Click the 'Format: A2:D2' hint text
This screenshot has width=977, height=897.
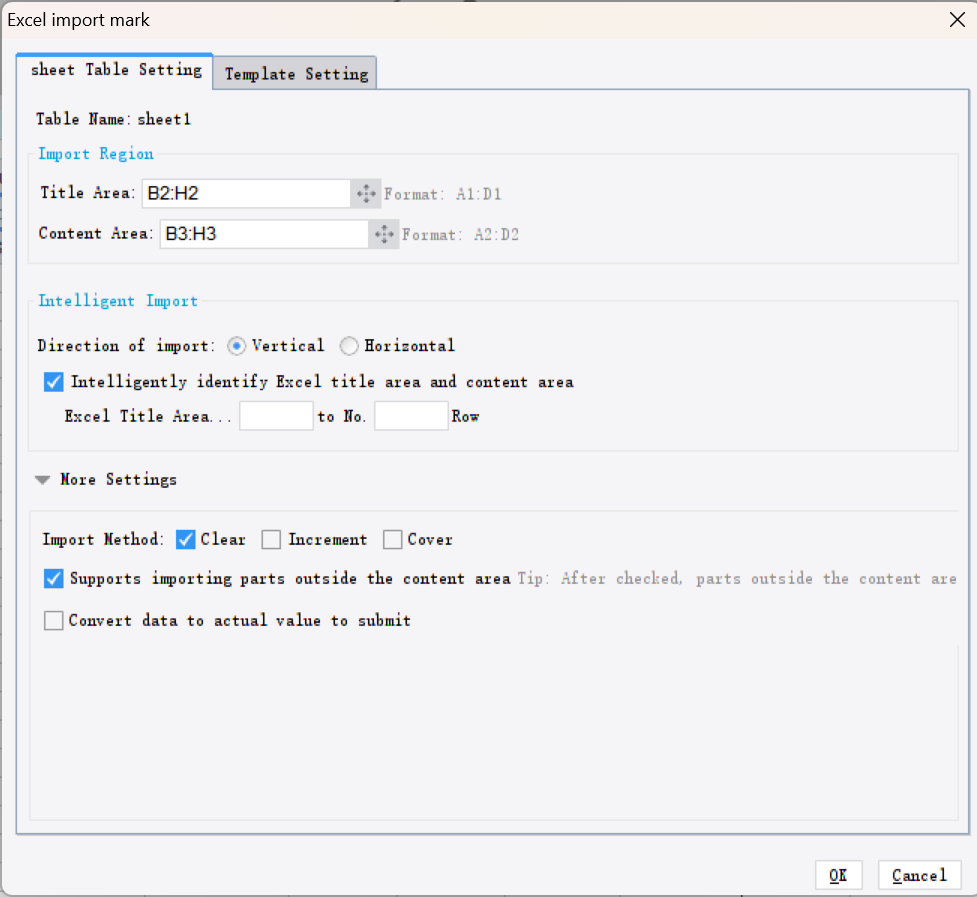pyautogui.click(x=460, y=235)
